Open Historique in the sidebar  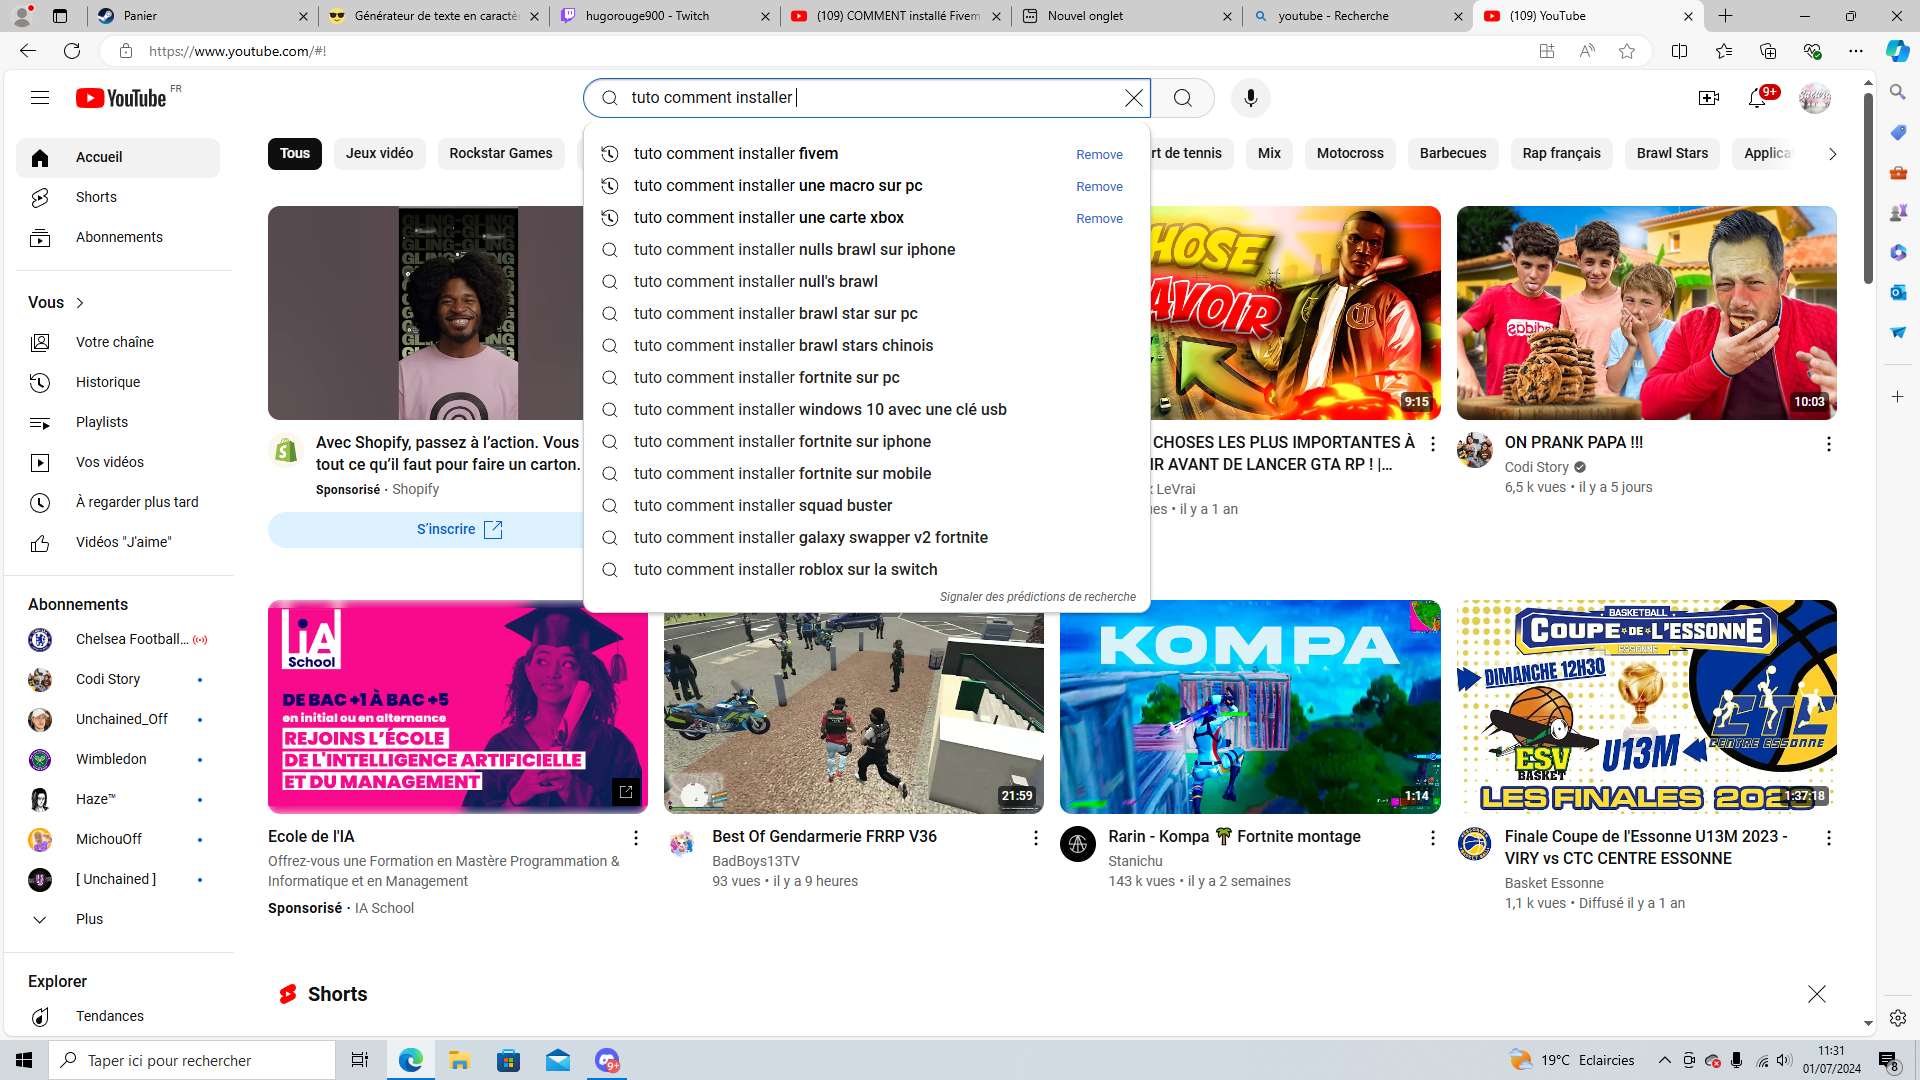118,383
